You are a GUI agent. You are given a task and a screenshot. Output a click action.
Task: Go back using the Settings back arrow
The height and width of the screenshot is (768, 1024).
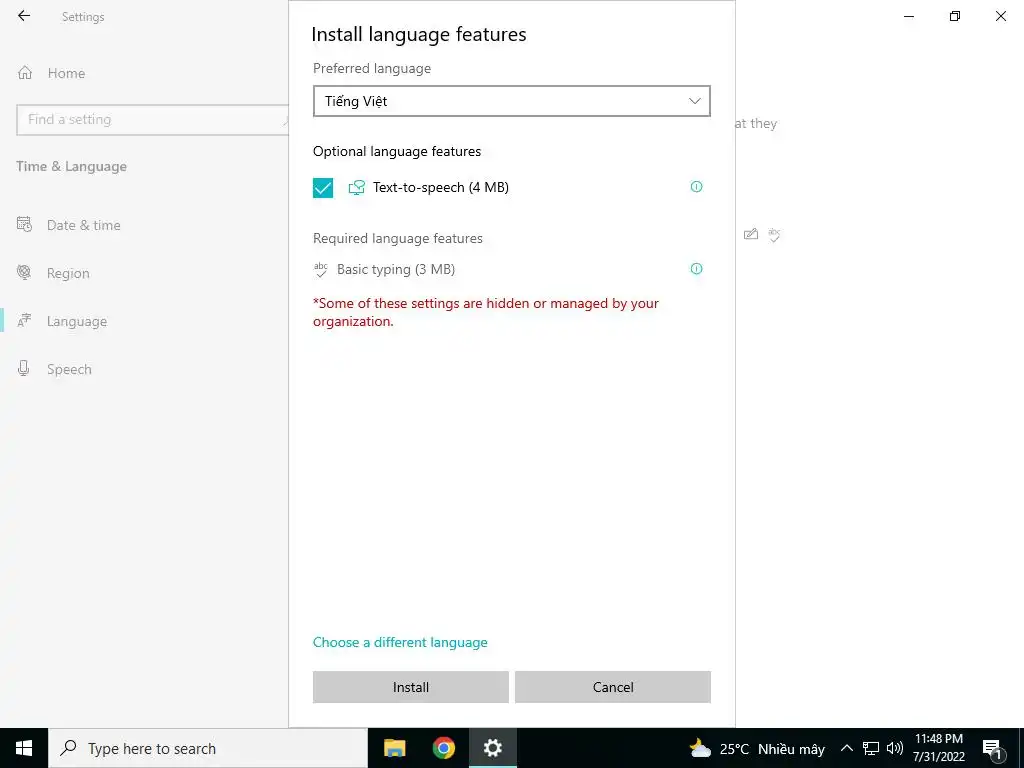24,16
